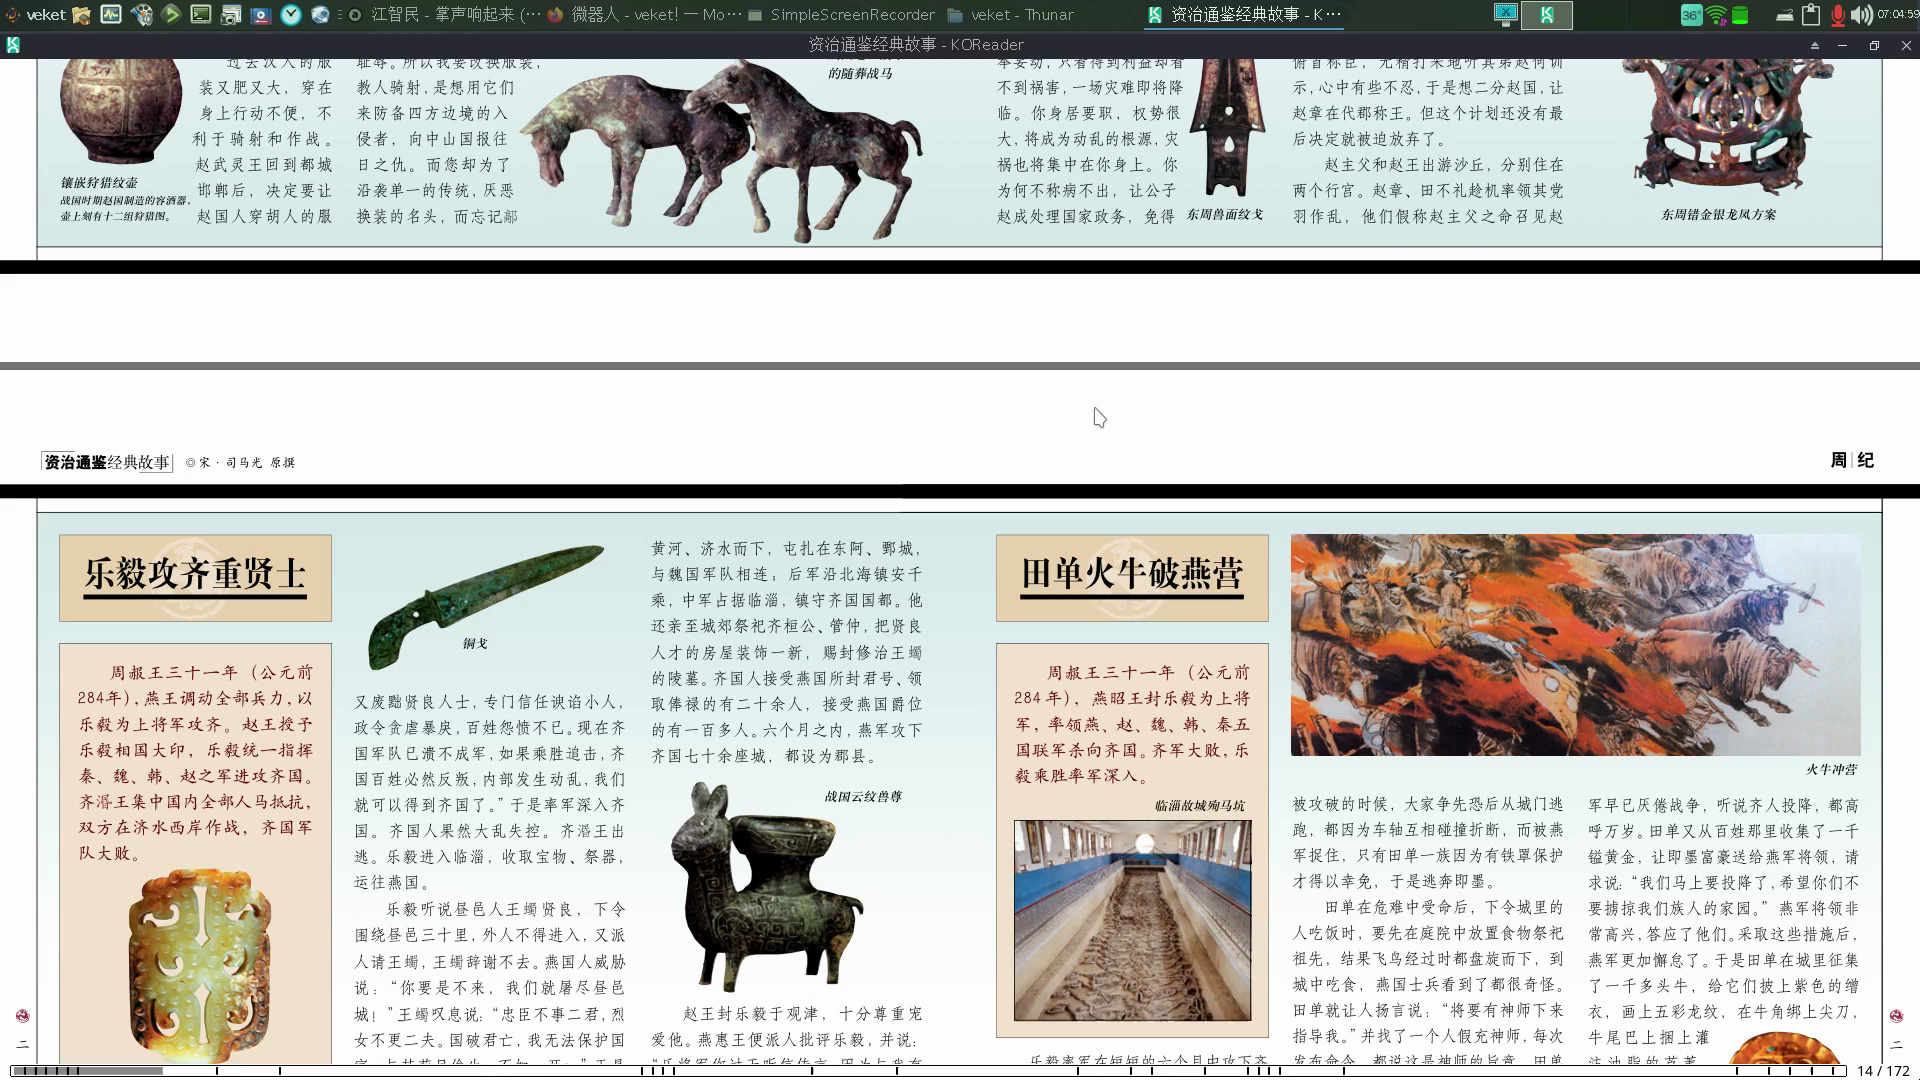Image resolution: width=1920 pixels, height=1080 pixels.
Task: Launch the film reel media player icon
Action: point(142,15)
